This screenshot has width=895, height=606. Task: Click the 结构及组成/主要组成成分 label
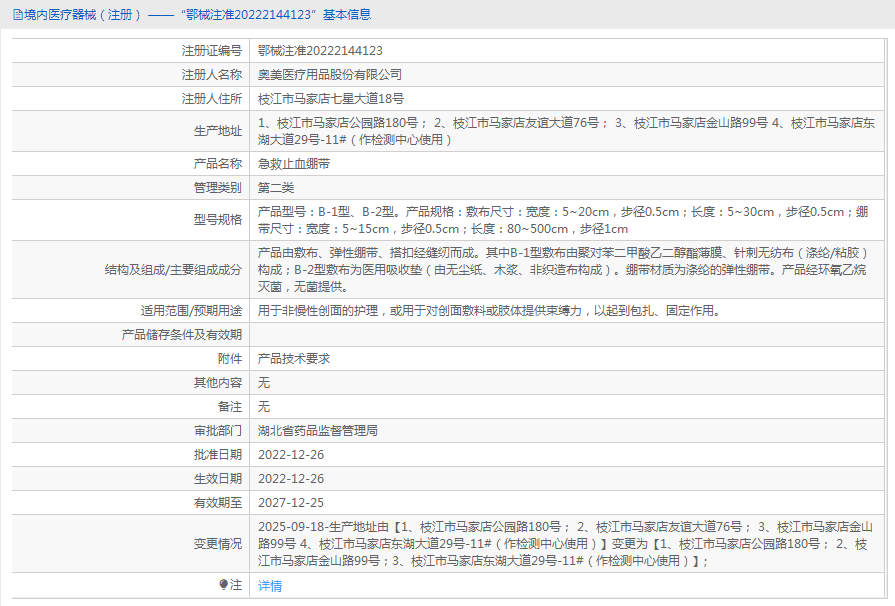tap(173, 270)
